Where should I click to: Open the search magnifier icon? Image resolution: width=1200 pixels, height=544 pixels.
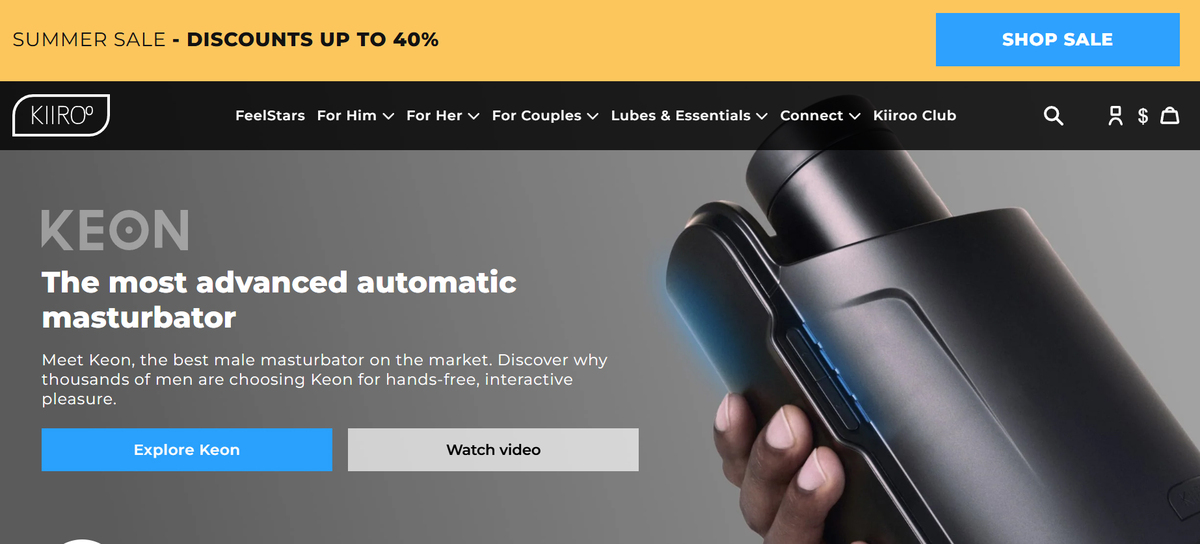pyautogui.click(x=1053, y=116)
